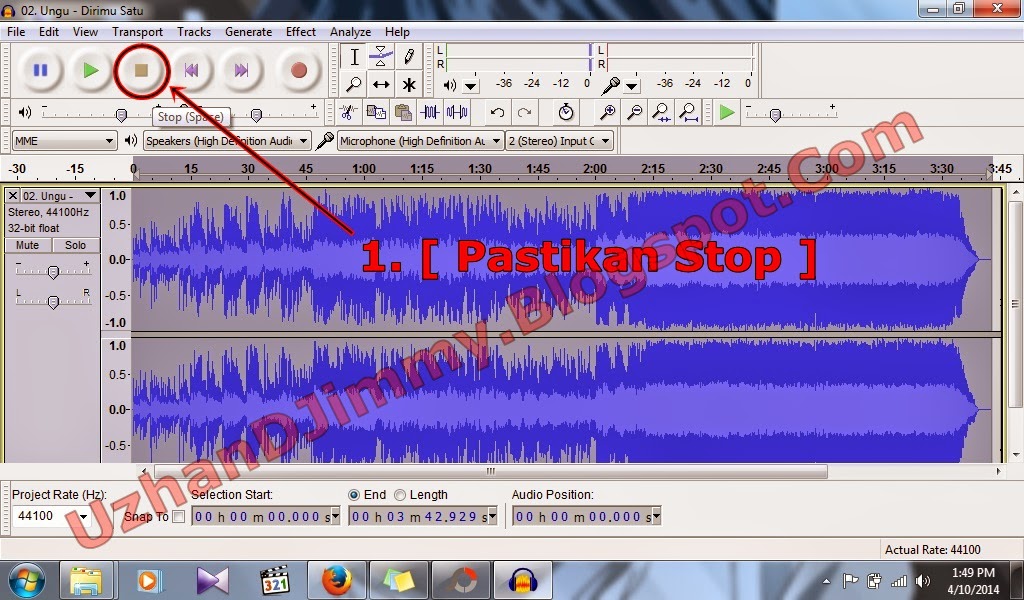This screenshot has height=600, width=1024.
Task: Mute the 02. Ungu track
Action: pos(27,245)
